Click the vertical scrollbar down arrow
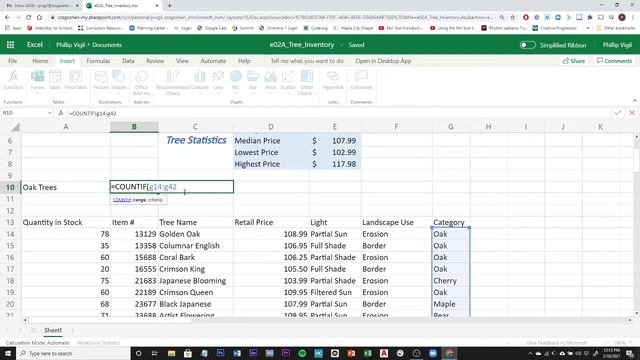Viewport: 640px width, 360px height. (636, 313)
